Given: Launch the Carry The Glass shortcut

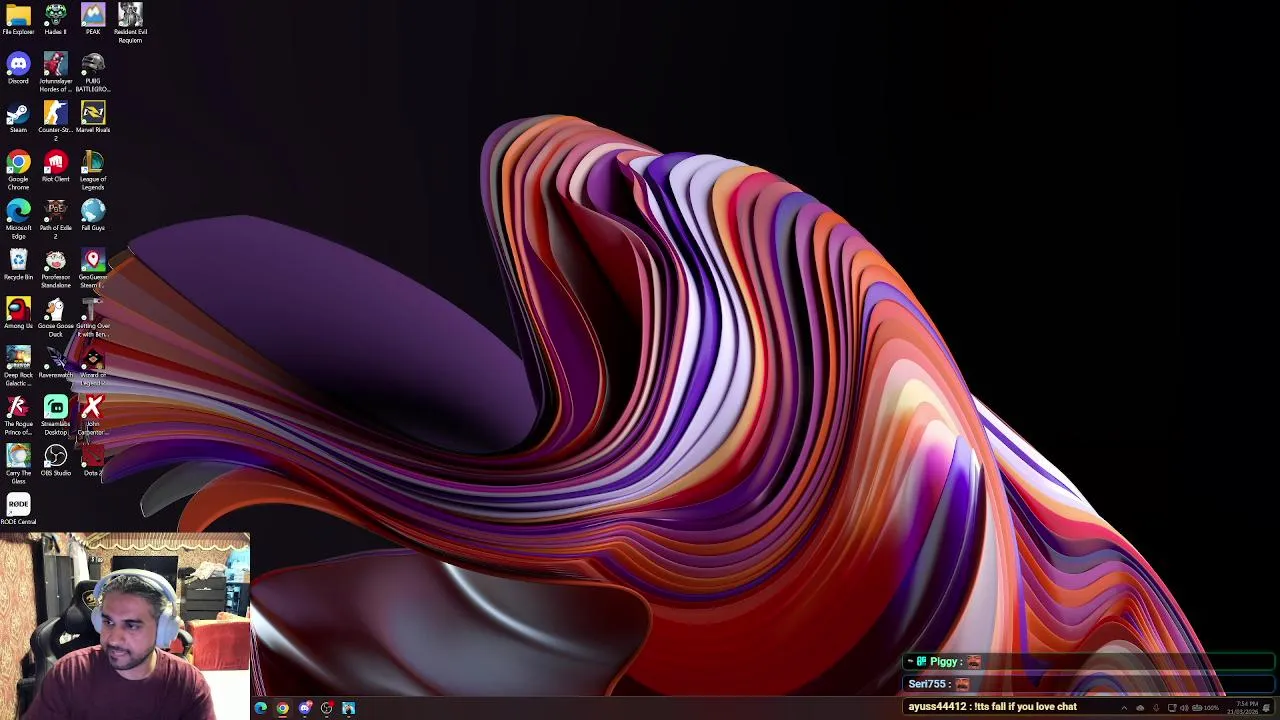Looking at the screenshot, I should [x=18, y=464].
